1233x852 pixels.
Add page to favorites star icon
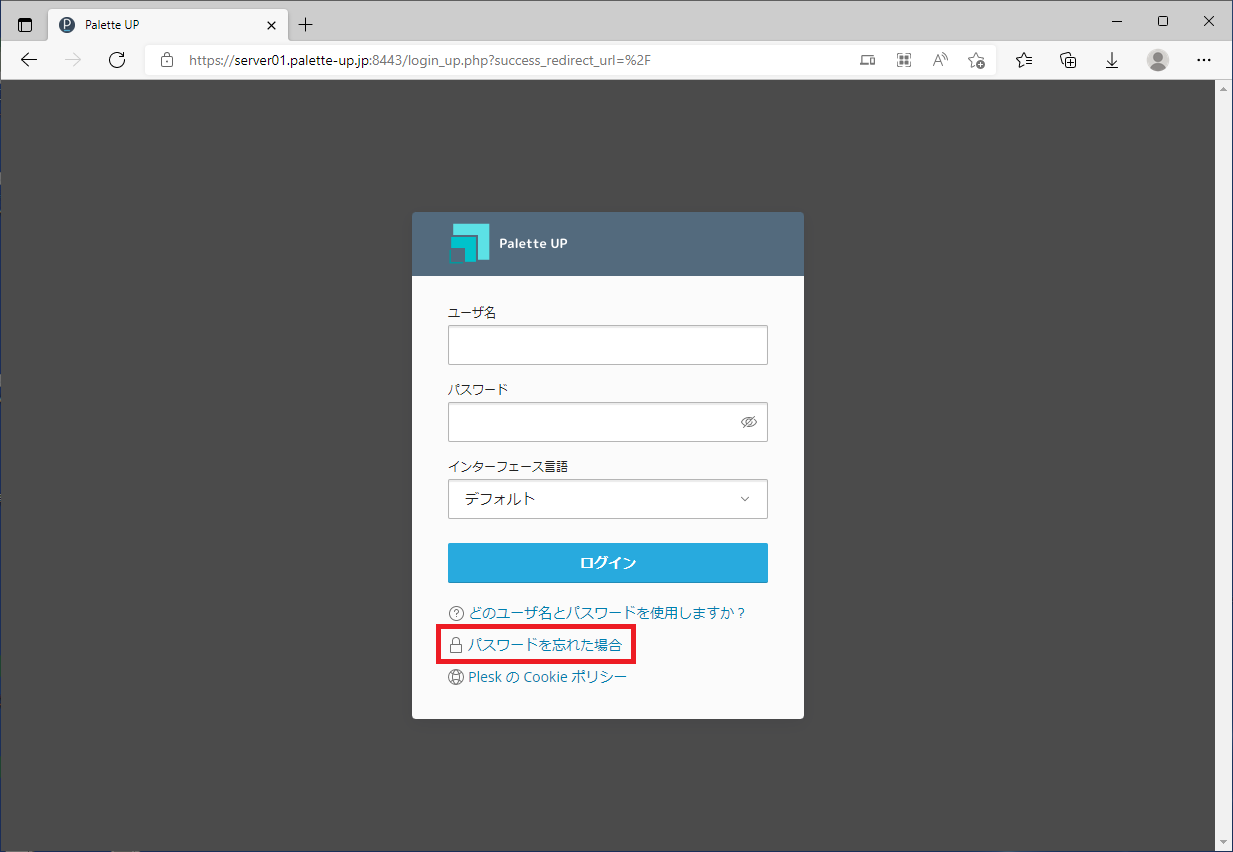(977, 60)
